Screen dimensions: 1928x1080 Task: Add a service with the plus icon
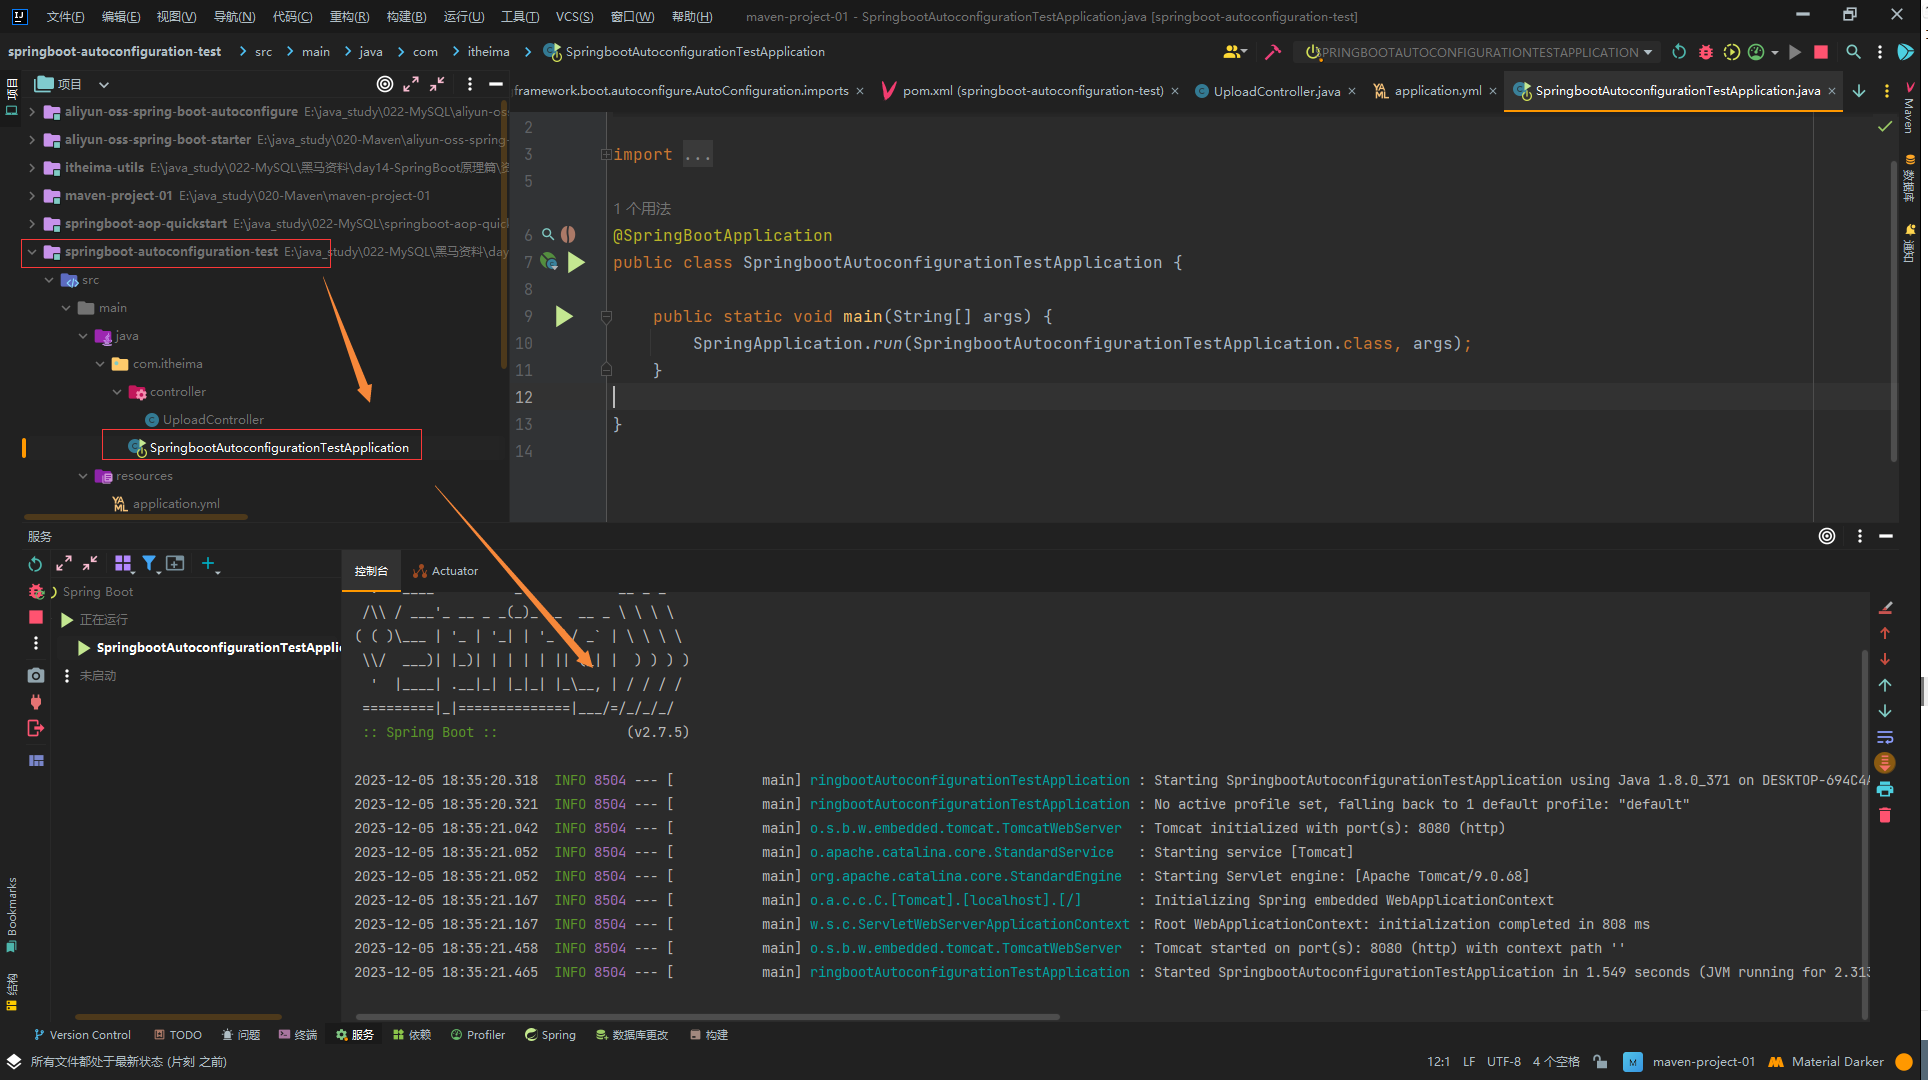point(209,564)
